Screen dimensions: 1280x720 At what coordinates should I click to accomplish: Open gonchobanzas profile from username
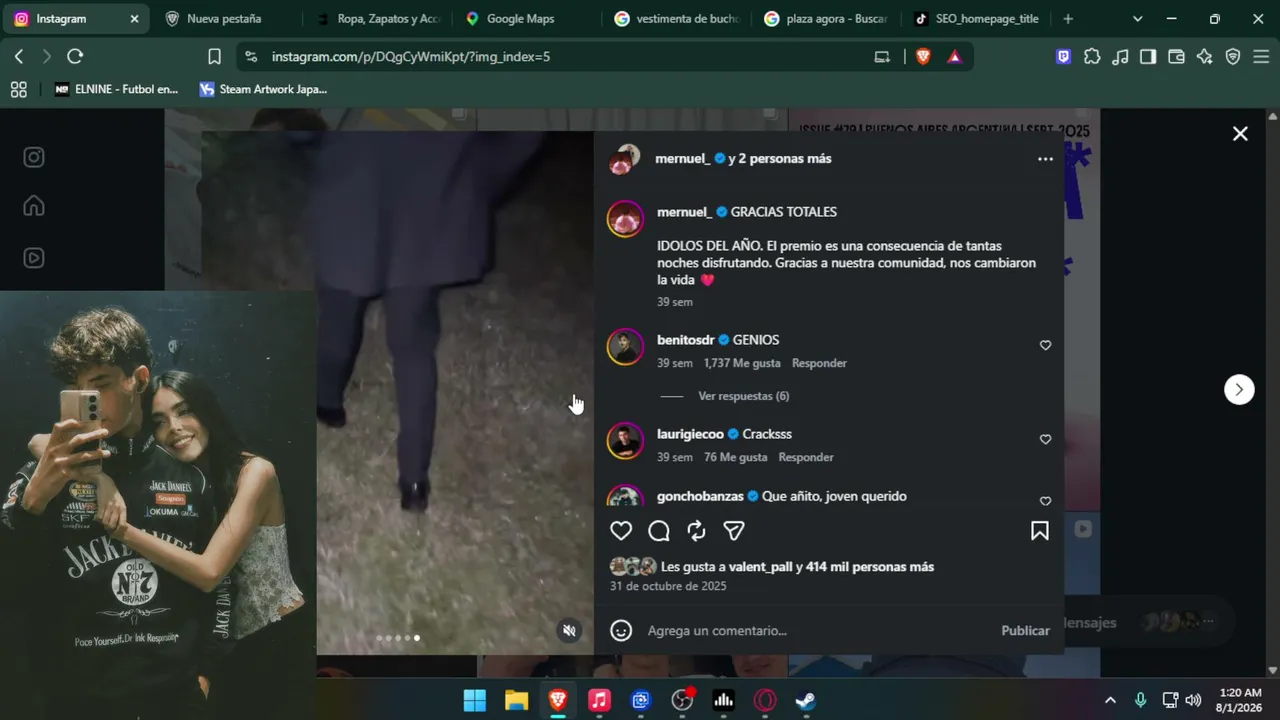701,496
